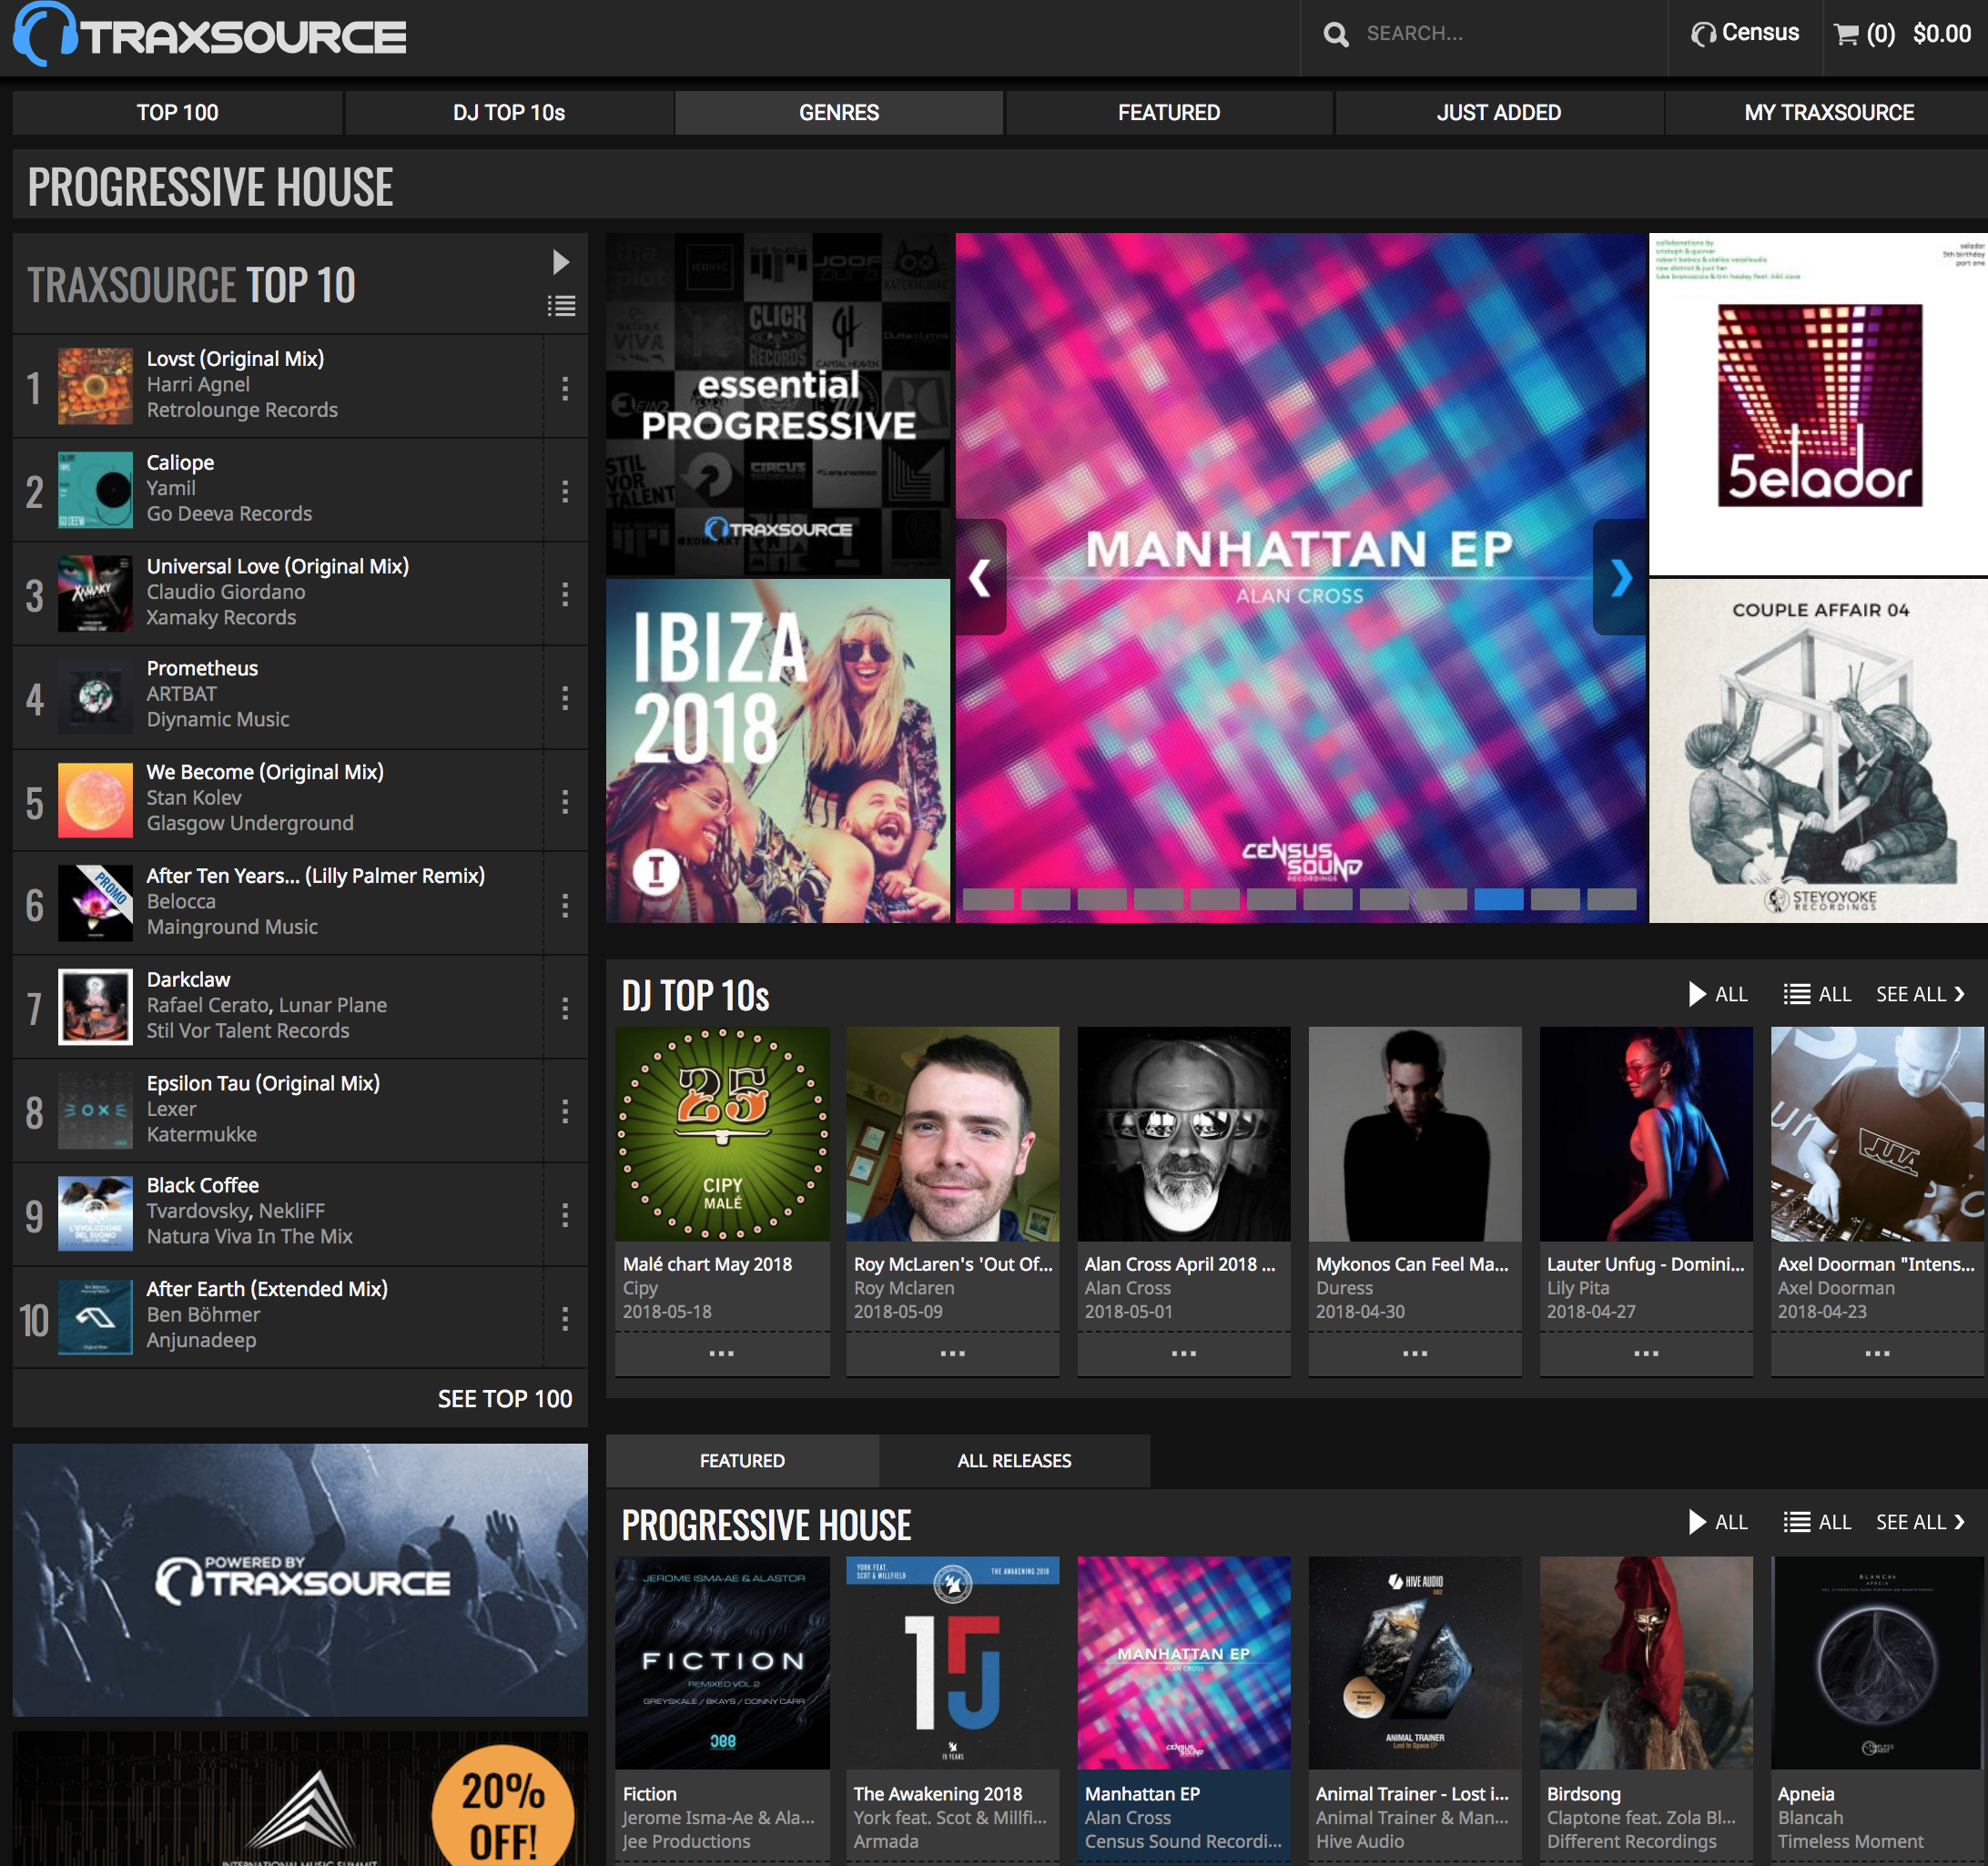Play all DJ Top 10s charts
1988x1866 pixels.
click(x=1718, y=994)
